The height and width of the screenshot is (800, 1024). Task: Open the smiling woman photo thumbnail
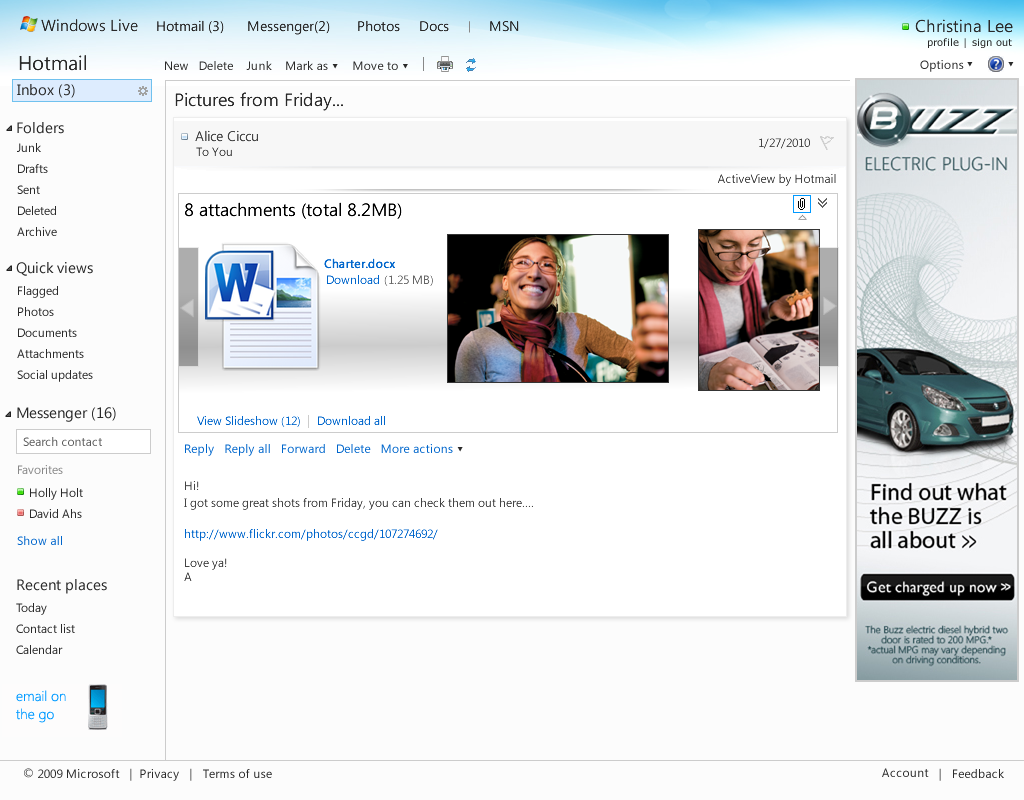[x=558, y=308]
